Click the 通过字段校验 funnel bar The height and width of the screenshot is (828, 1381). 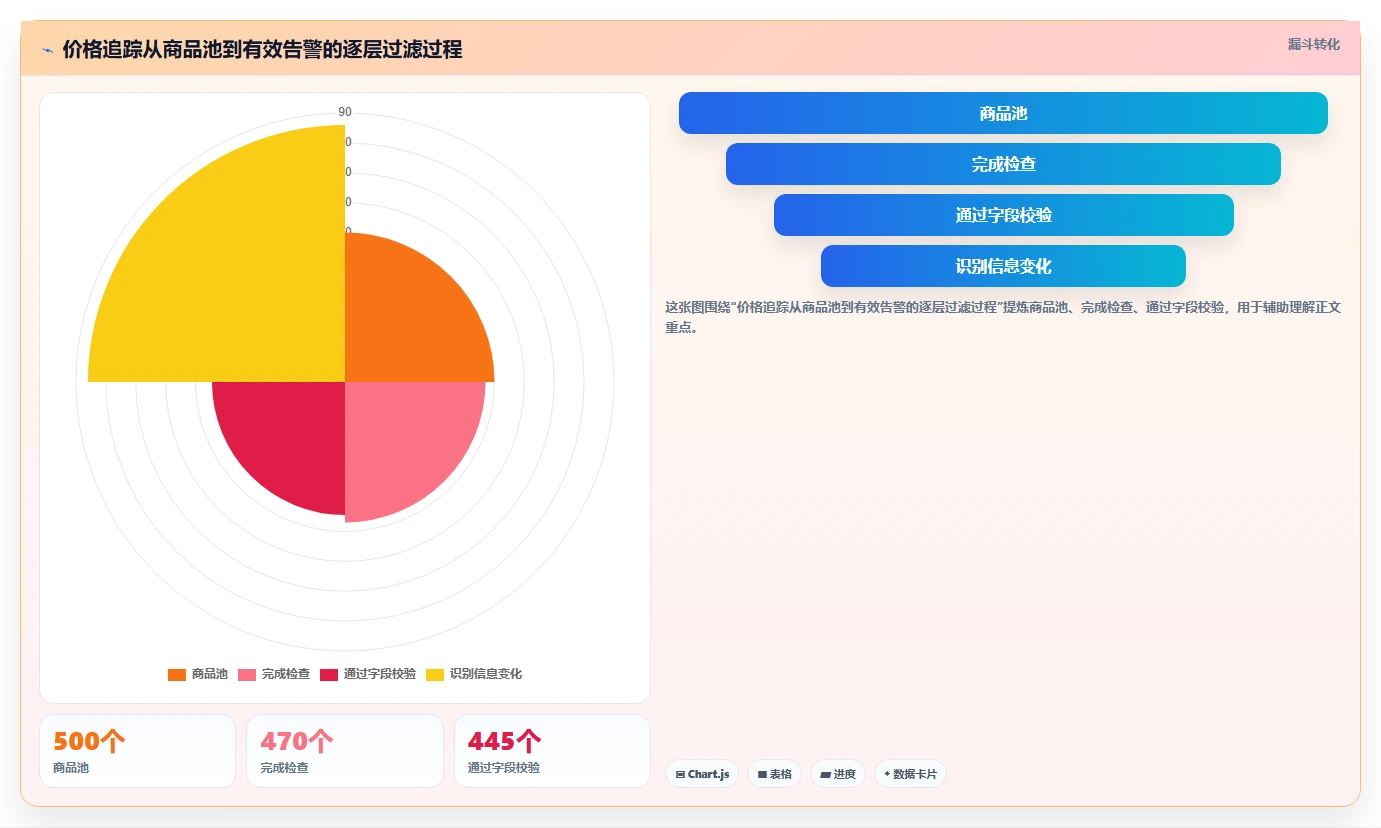(1003, 215)
